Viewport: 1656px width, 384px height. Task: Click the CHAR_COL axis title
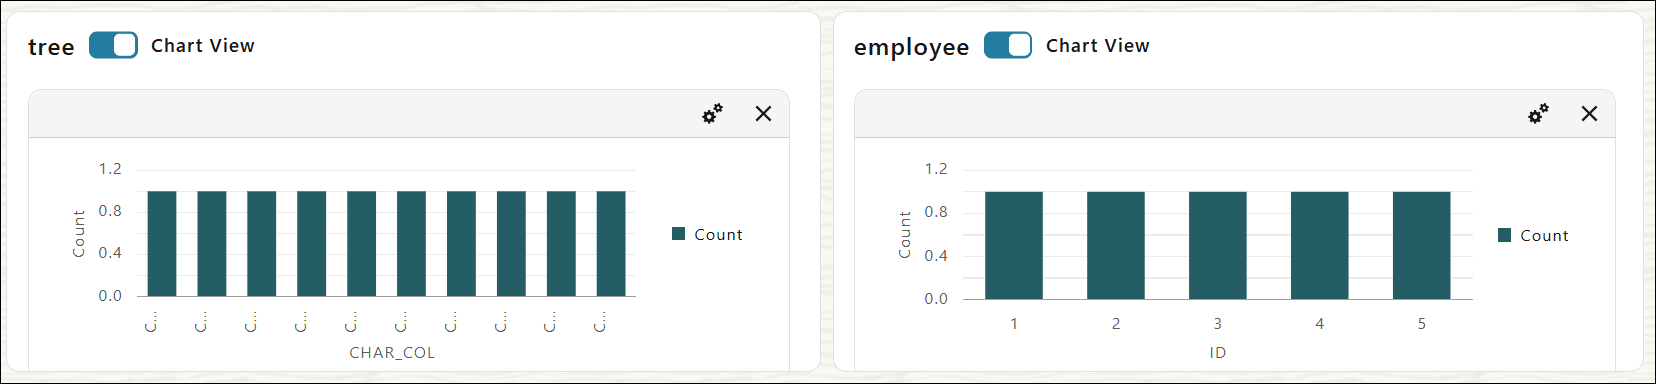392,353
